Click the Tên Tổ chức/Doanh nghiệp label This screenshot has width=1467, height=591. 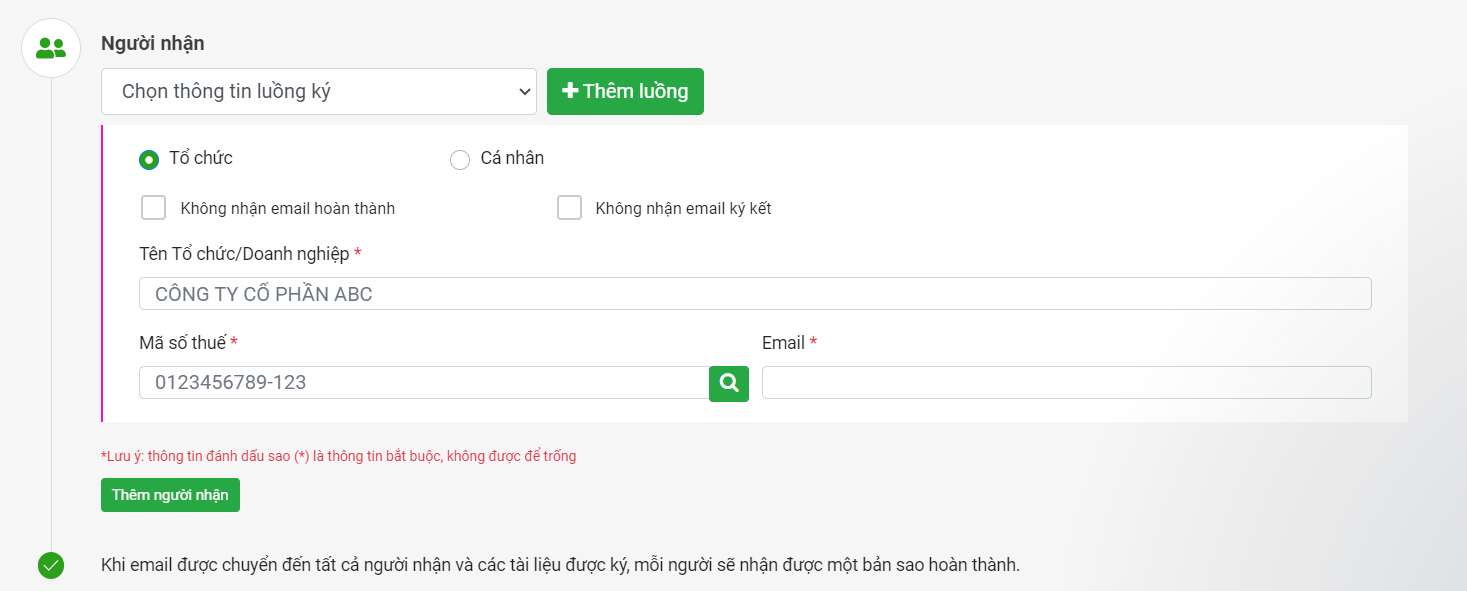click(x=244, y=254)
